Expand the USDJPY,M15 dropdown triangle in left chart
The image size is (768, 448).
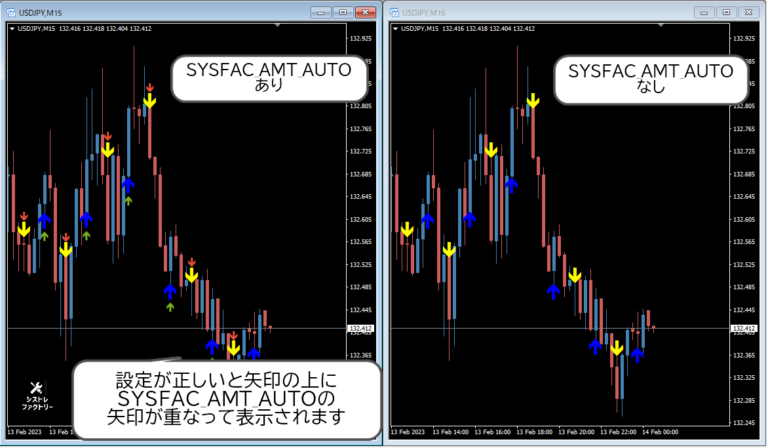click(x=11, y=29)
